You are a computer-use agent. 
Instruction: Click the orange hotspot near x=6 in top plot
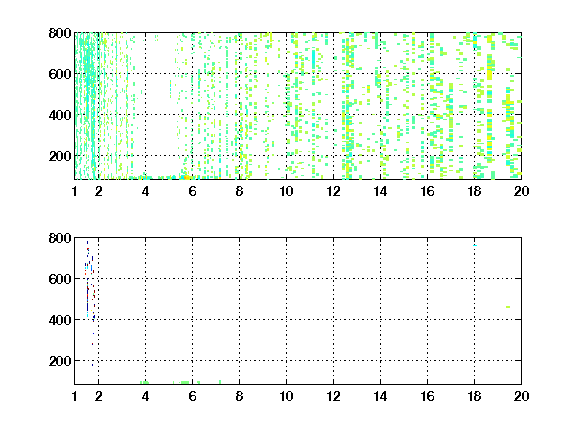tap(187, 177)
